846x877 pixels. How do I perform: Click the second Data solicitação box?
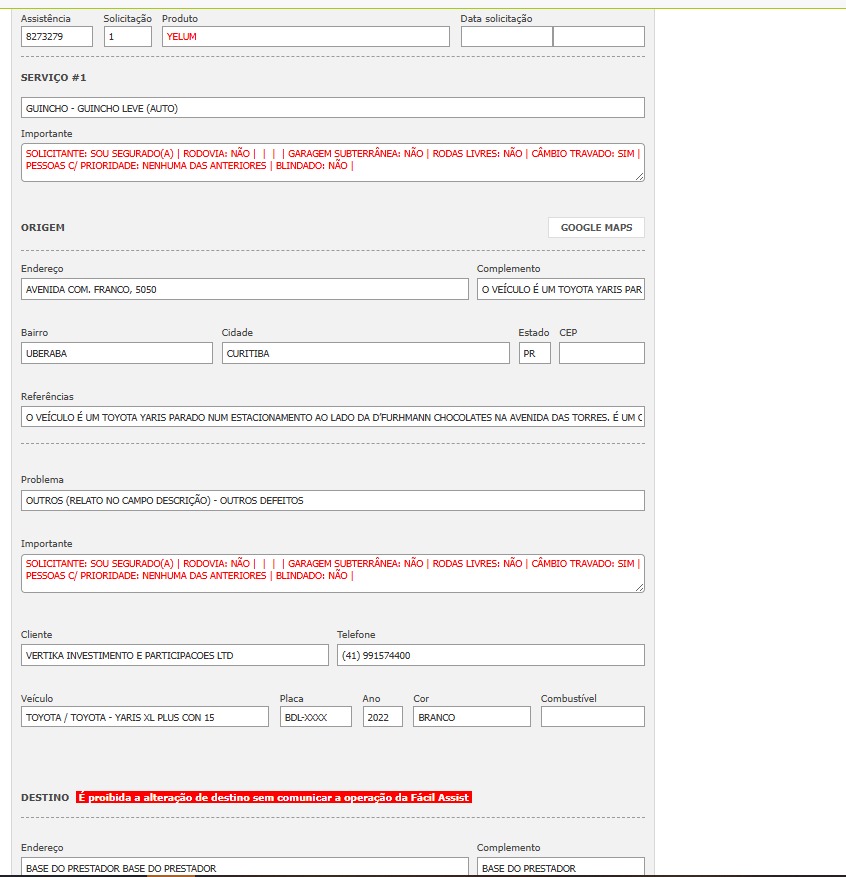(599, 37)
